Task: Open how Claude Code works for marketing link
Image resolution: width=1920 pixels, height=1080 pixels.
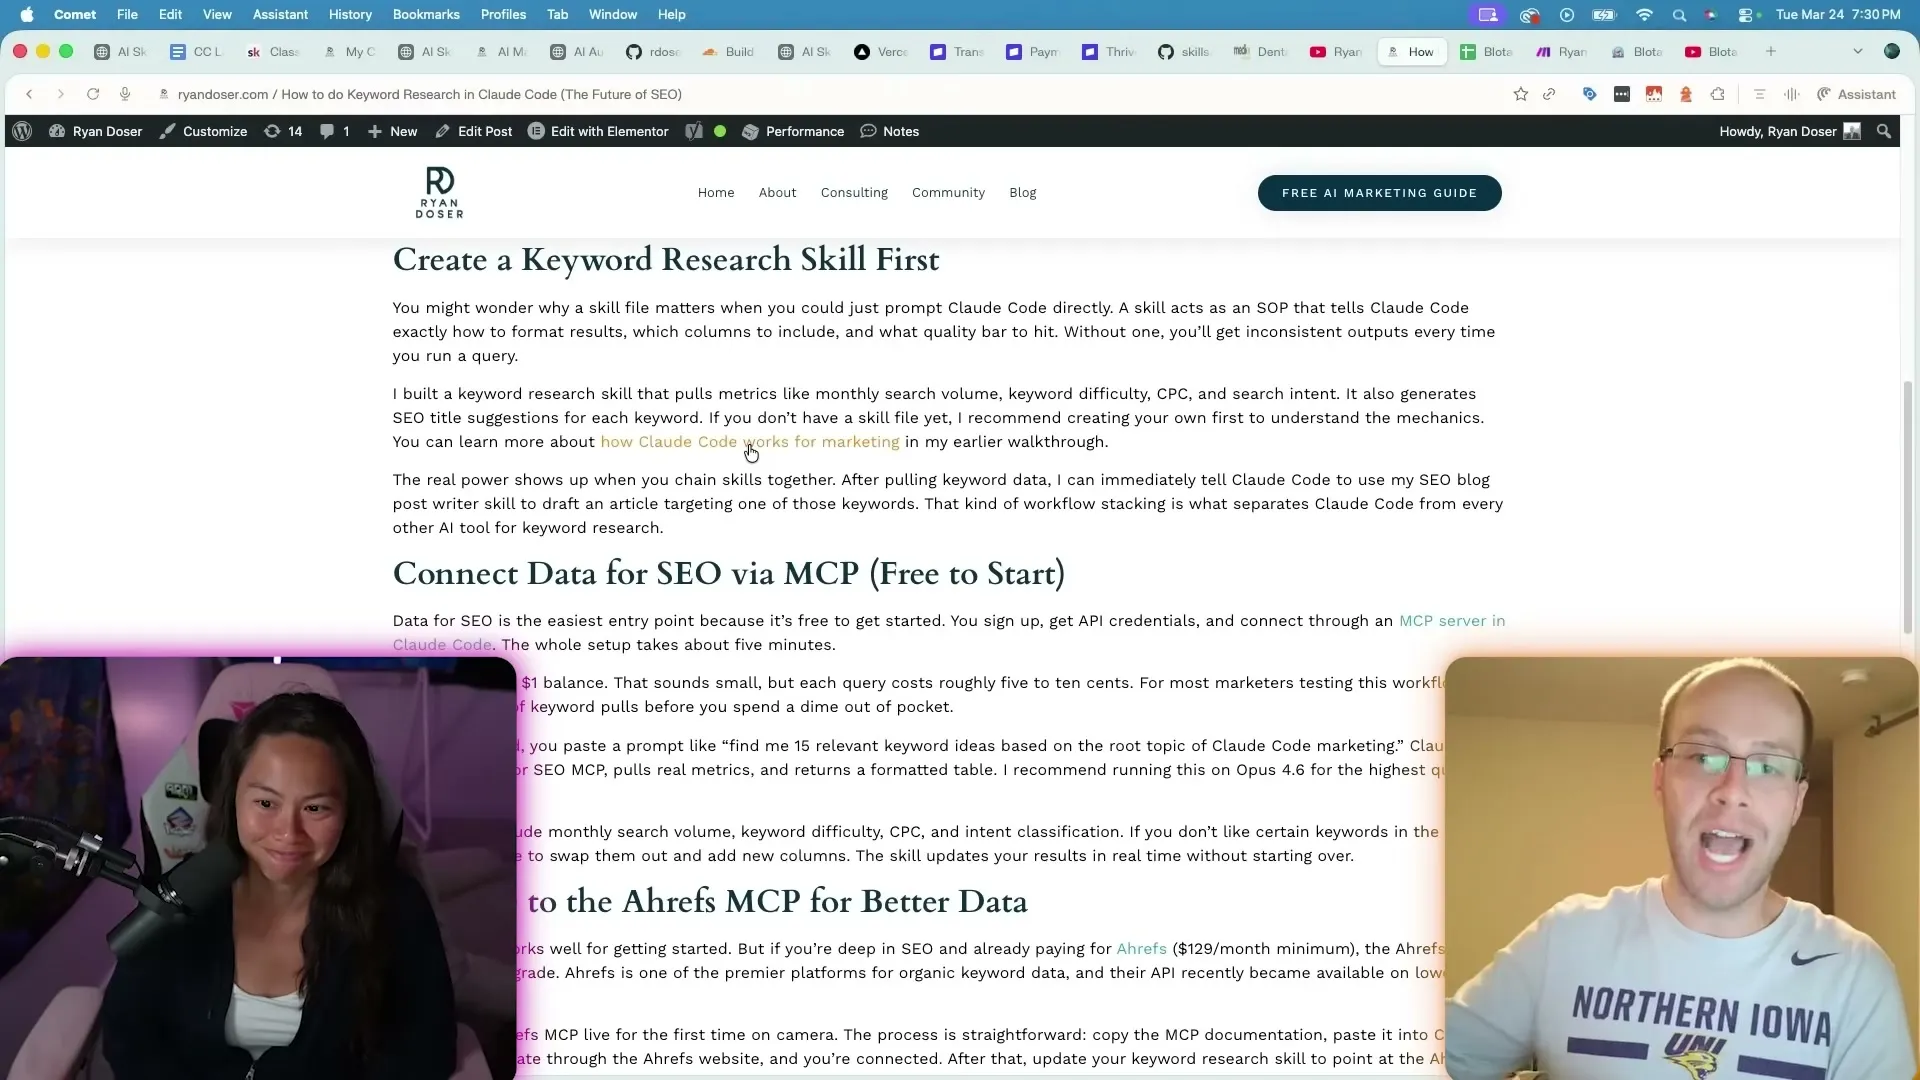Action: (750, 441)
